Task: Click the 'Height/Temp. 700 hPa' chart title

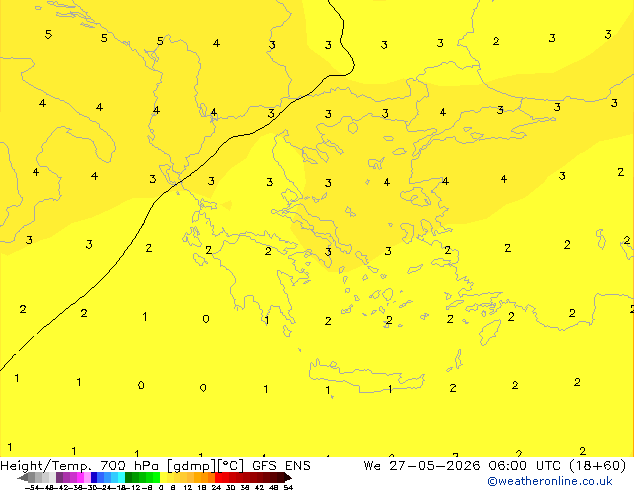Action: point(79,466)
